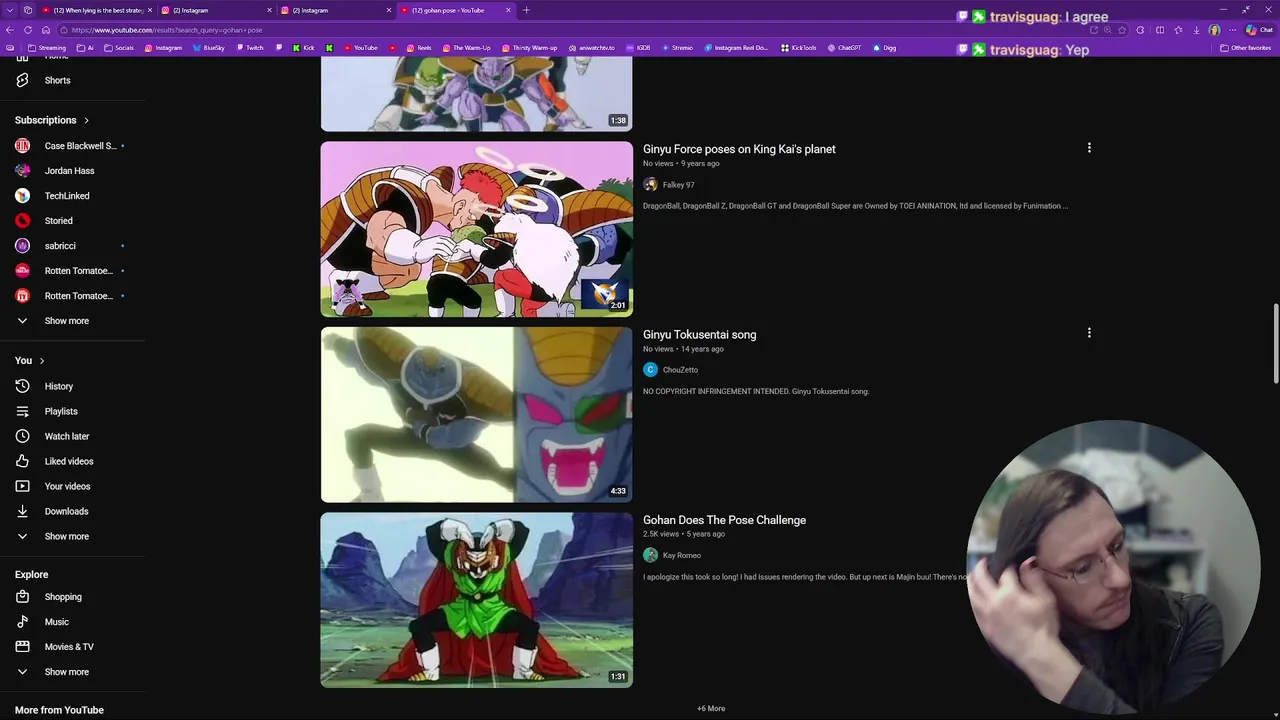The image size is (1280, 720).
Task: Click the ChouZetto channel avatar
Action: pos(650,370)
